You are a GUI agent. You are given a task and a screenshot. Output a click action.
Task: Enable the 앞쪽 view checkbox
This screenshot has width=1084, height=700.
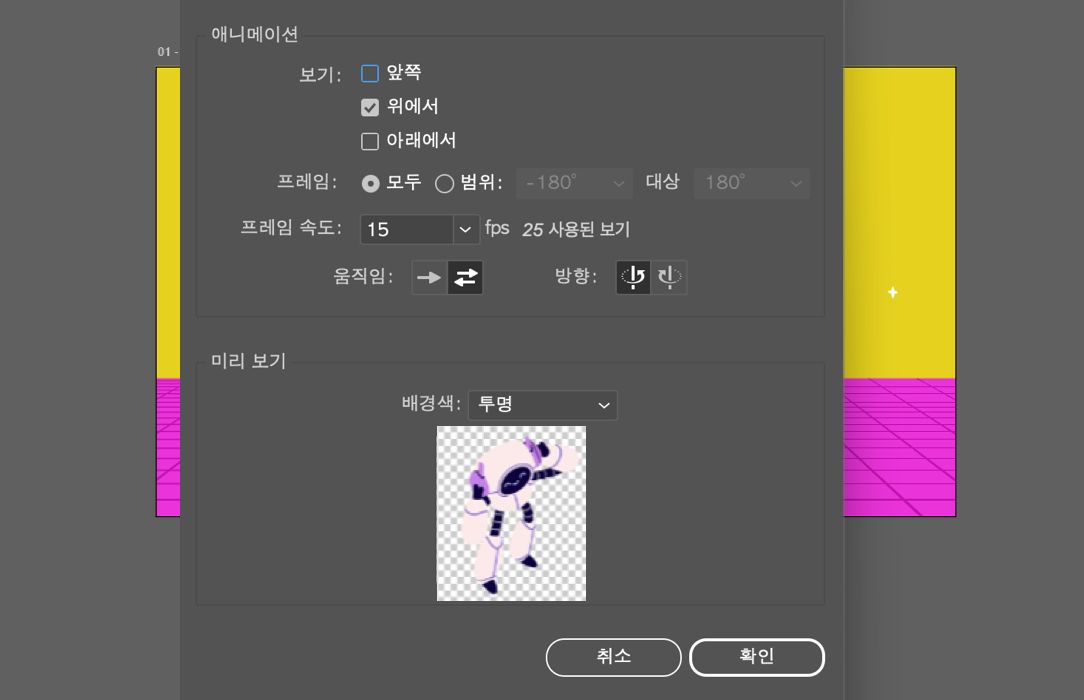369,72
